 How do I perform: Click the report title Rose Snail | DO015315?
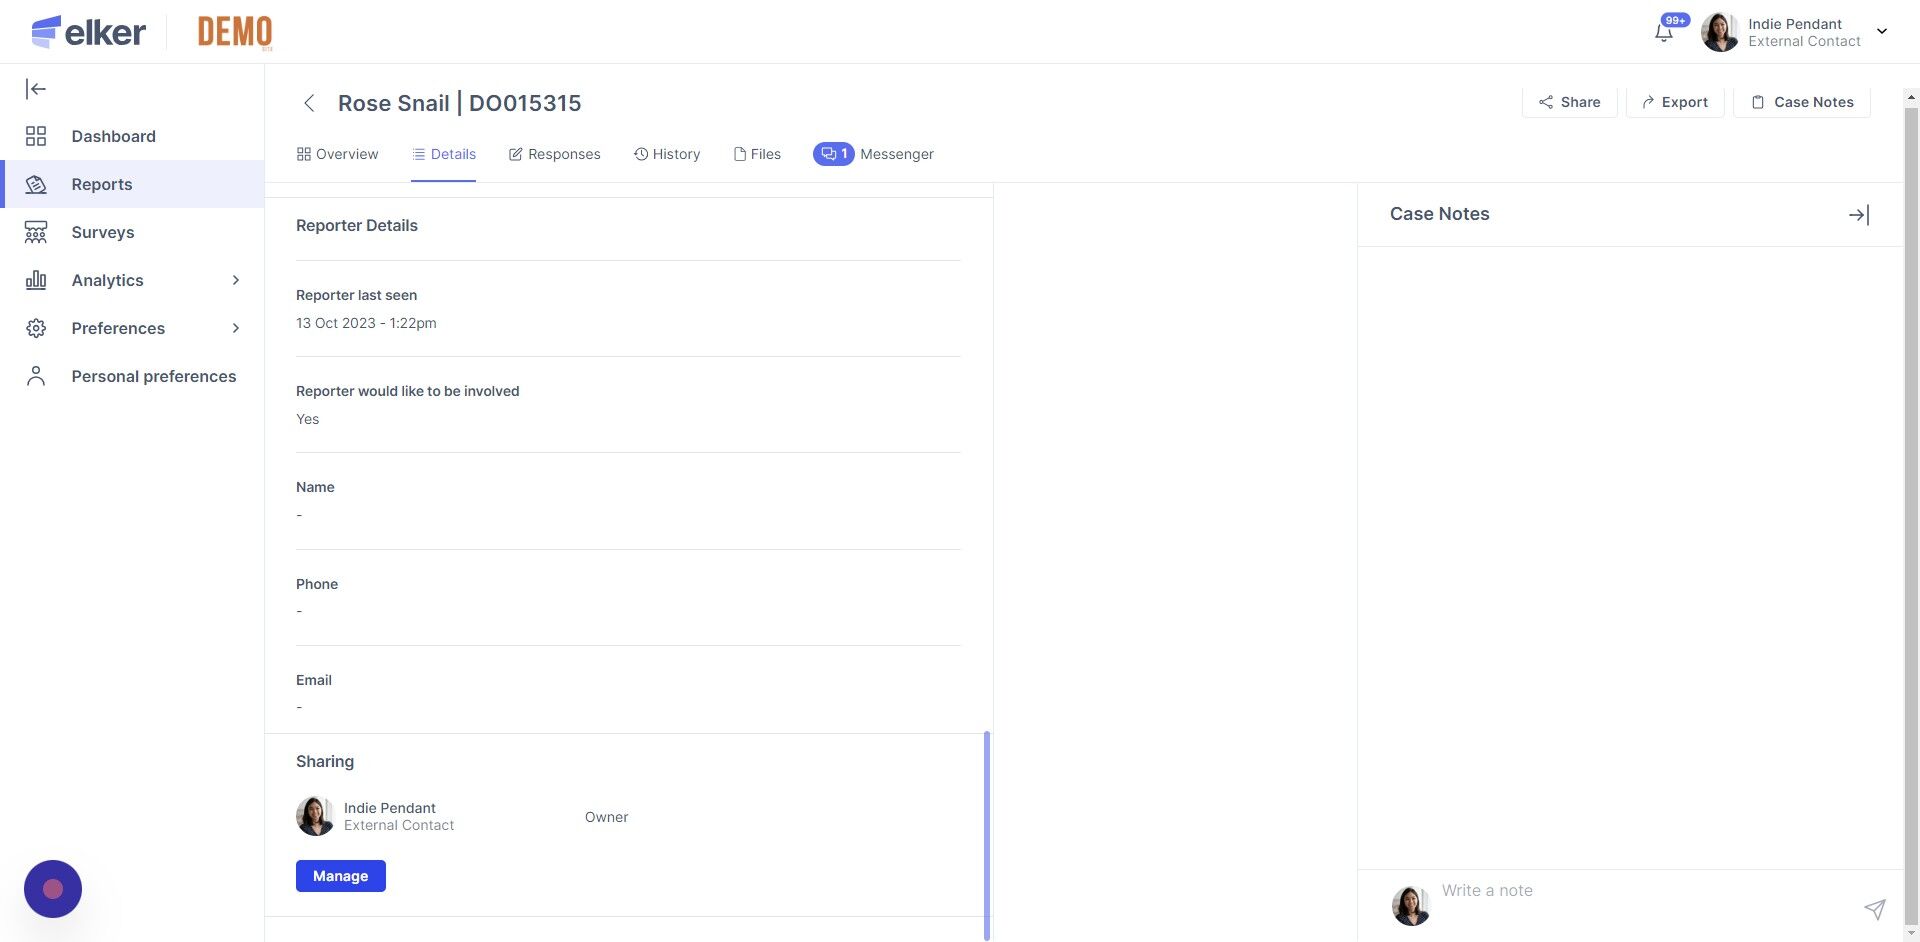(459, 103)
